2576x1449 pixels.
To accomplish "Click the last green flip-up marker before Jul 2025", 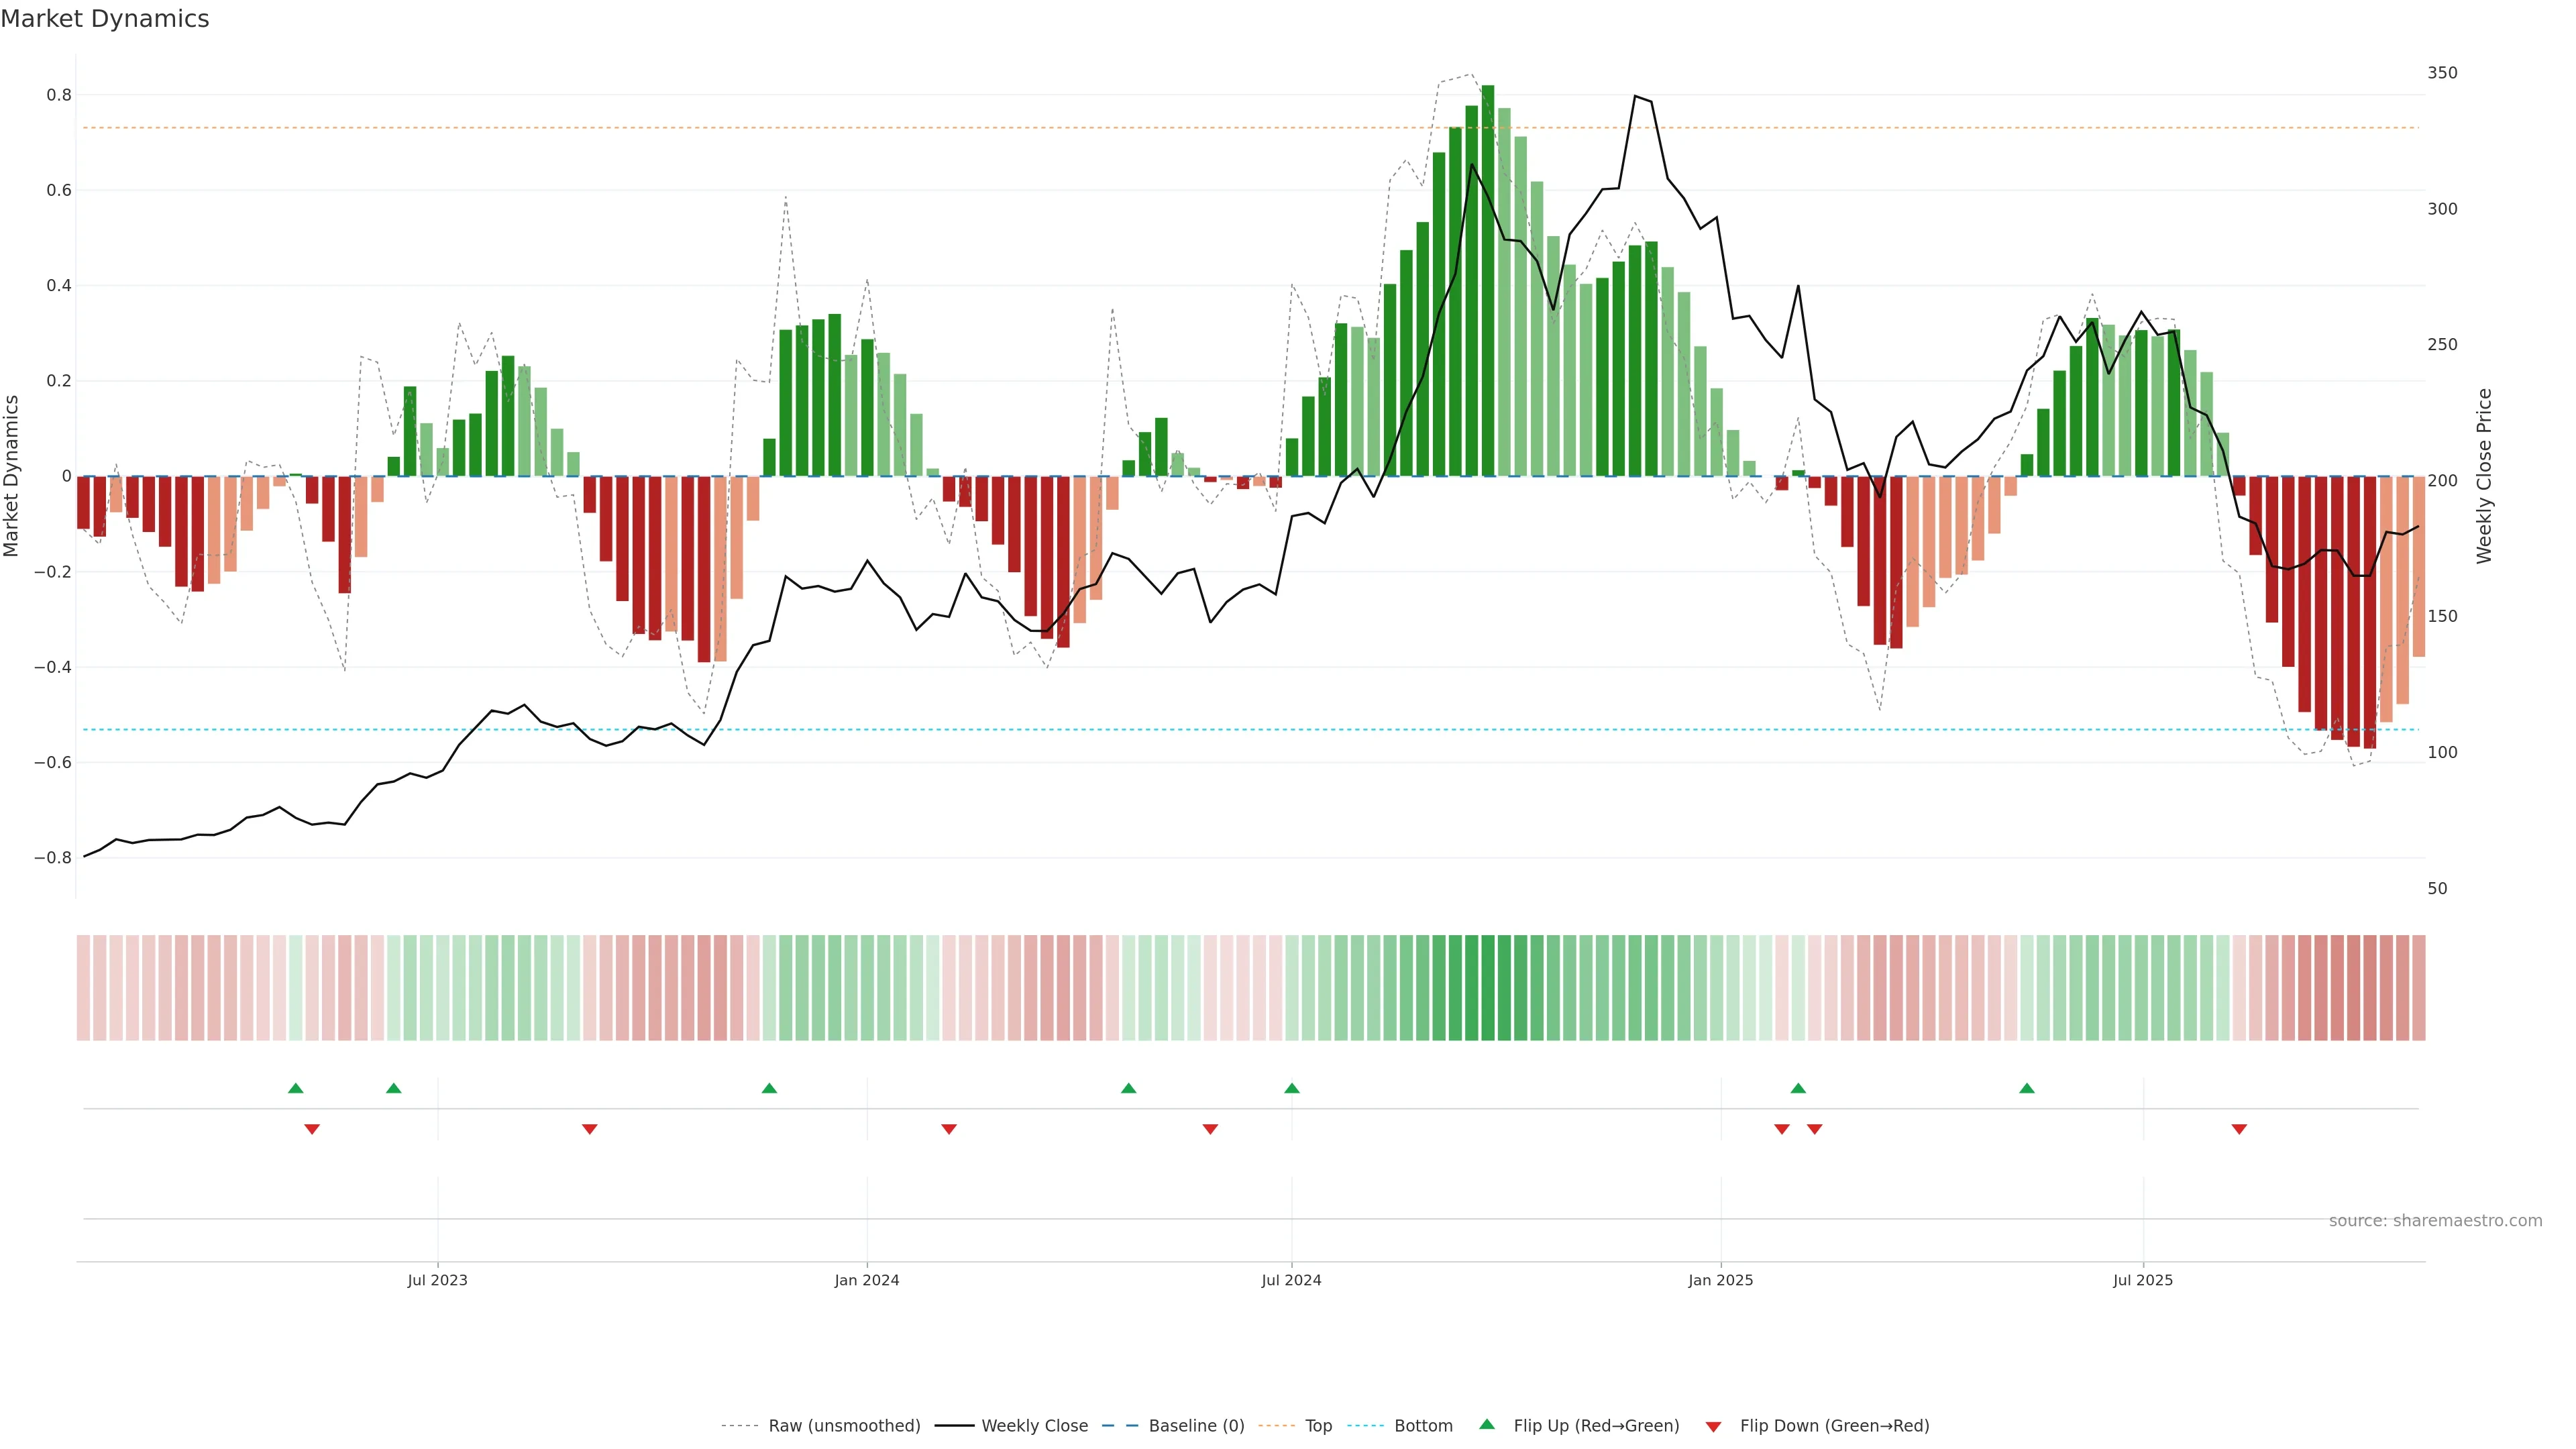I will click(x=2027, y=1088).
